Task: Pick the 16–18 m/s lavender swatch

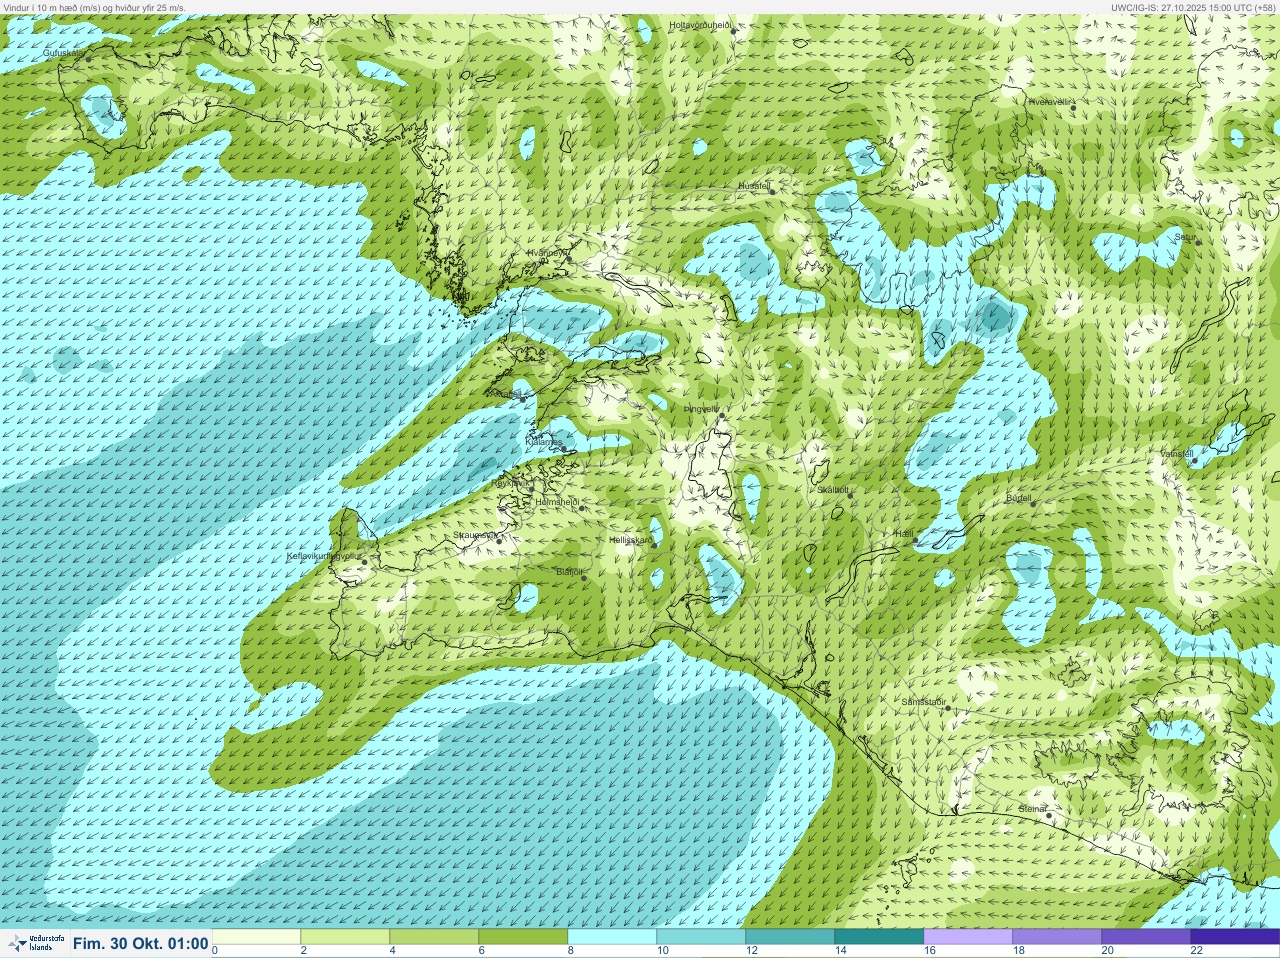Action: coord(968,937)
